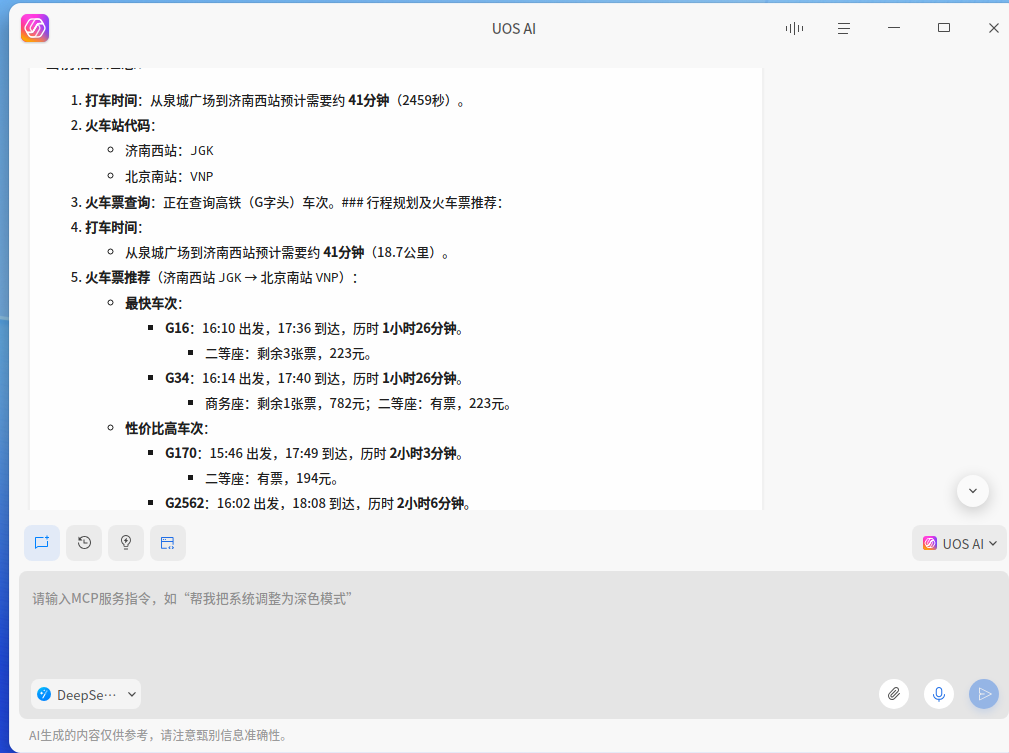
Task: Click 二等座：有票，194元 line
Action: click(271, 478)
